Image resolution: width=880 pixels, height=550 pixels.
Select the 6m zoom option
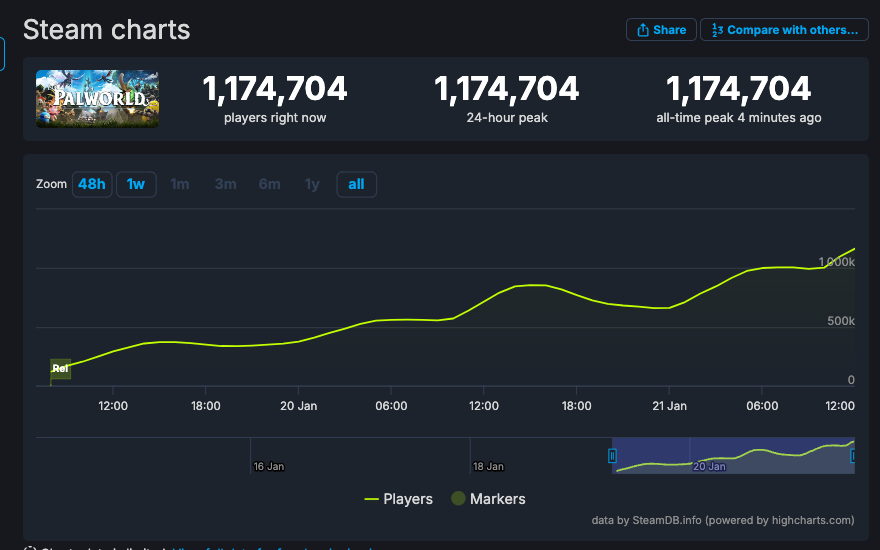point(269,184)
